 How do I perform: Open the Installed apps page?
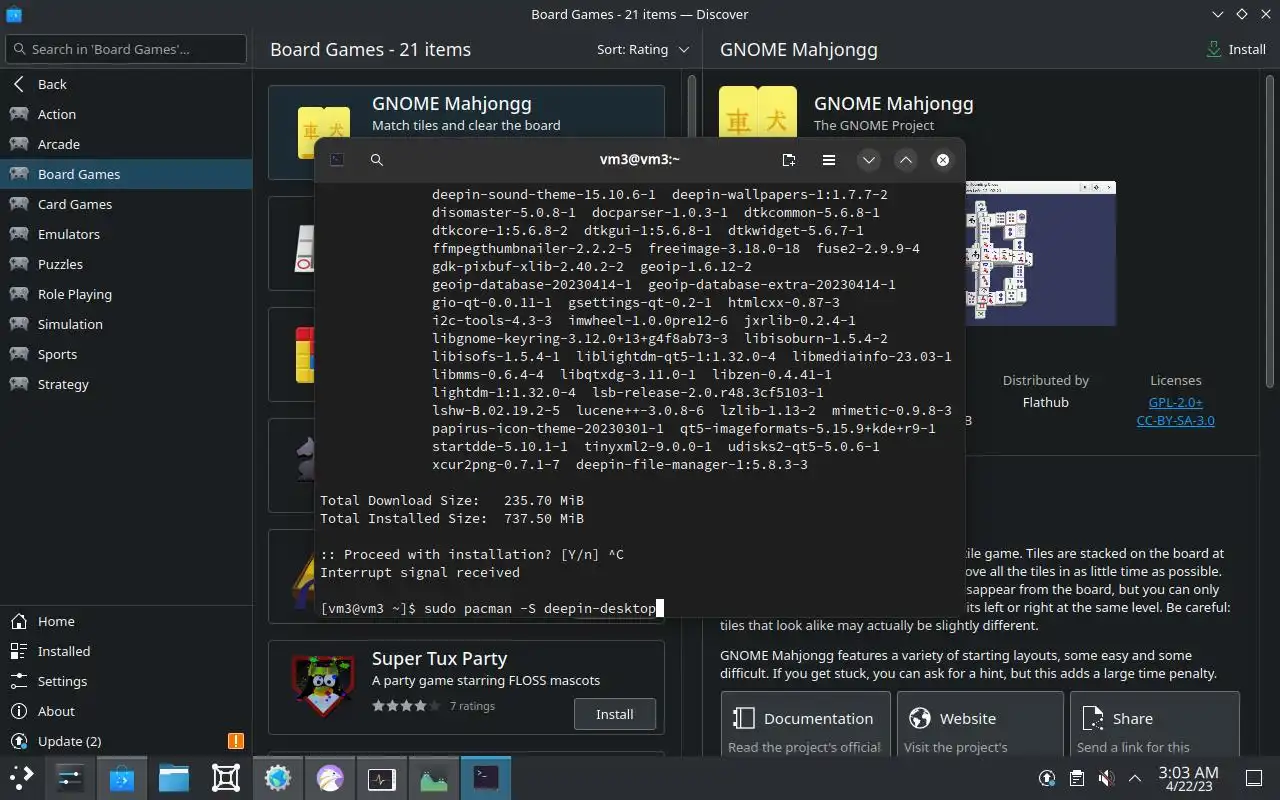click(126, 651)
